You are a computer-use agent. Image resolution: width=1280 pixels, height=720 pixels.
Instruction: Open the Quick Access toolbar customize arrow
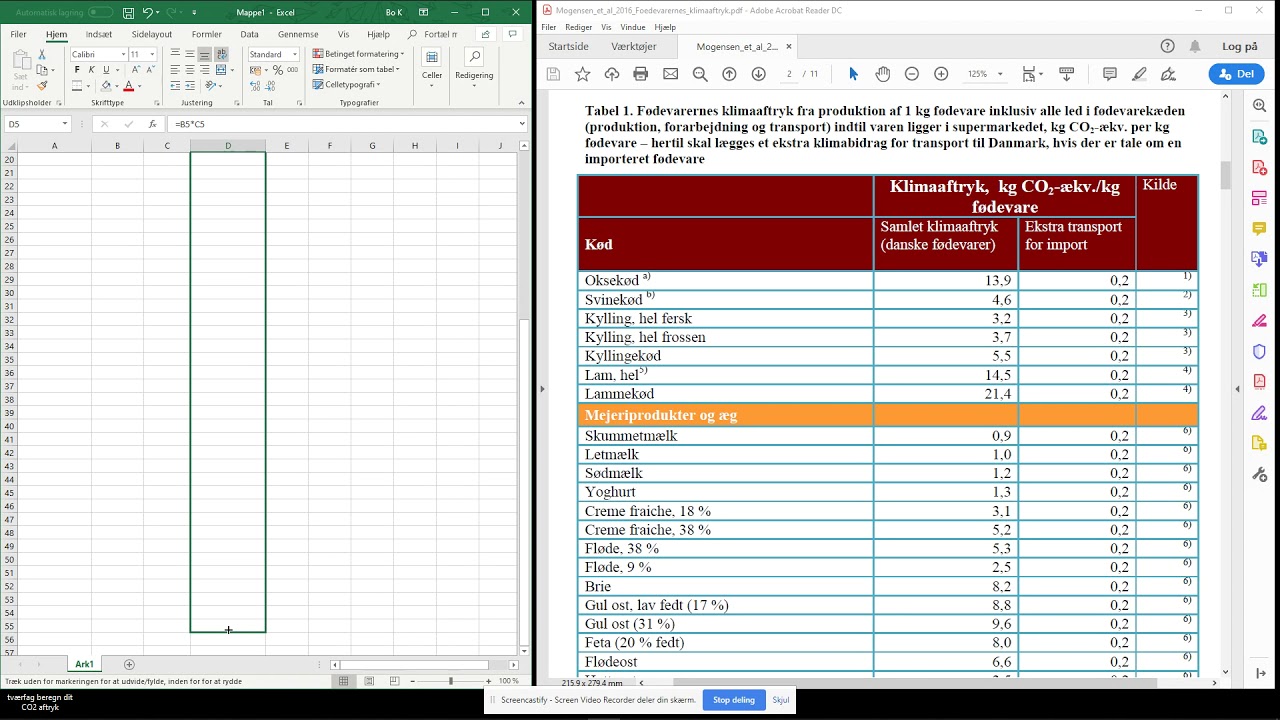click(x=194, y=13)
